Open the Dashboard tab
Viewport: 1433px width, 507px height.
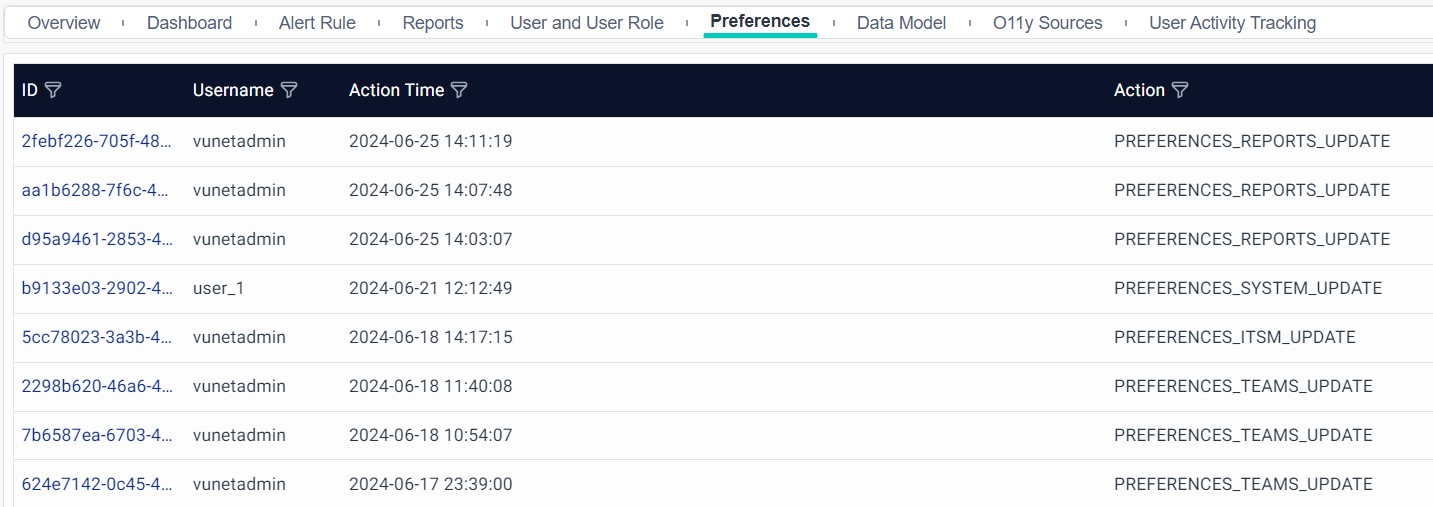[x=189, y=23]
